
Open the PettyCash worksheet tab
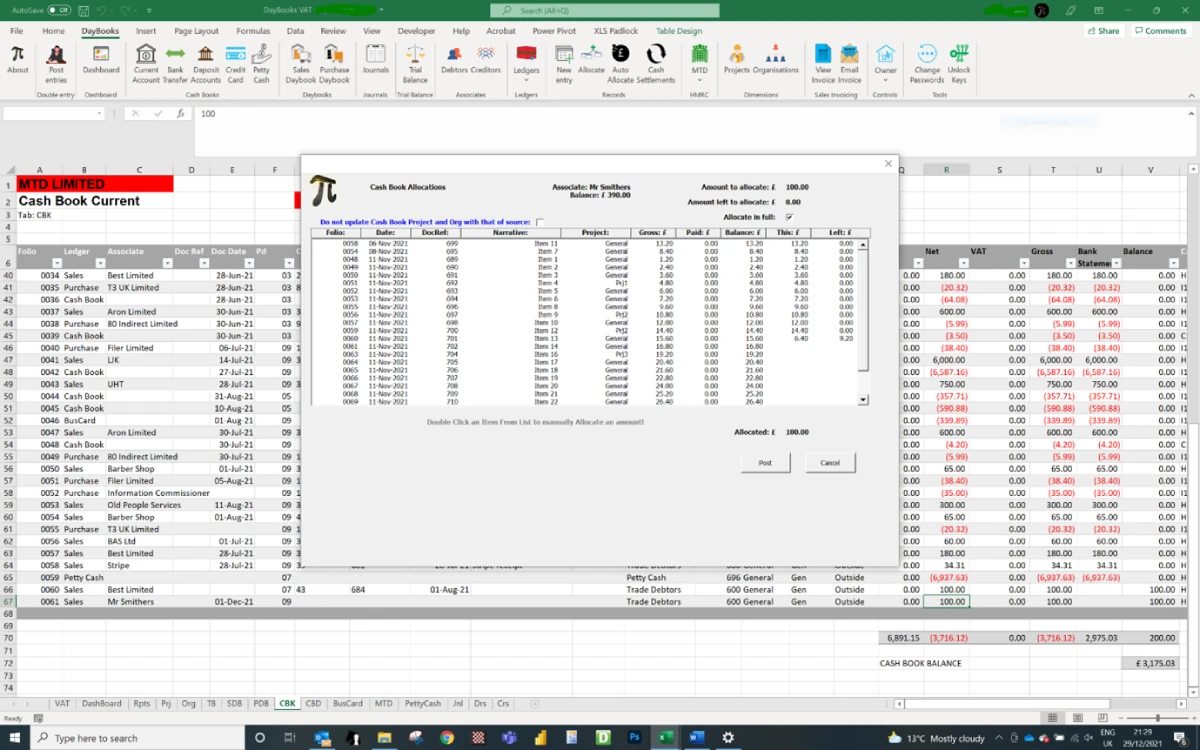tap(422, 704)
